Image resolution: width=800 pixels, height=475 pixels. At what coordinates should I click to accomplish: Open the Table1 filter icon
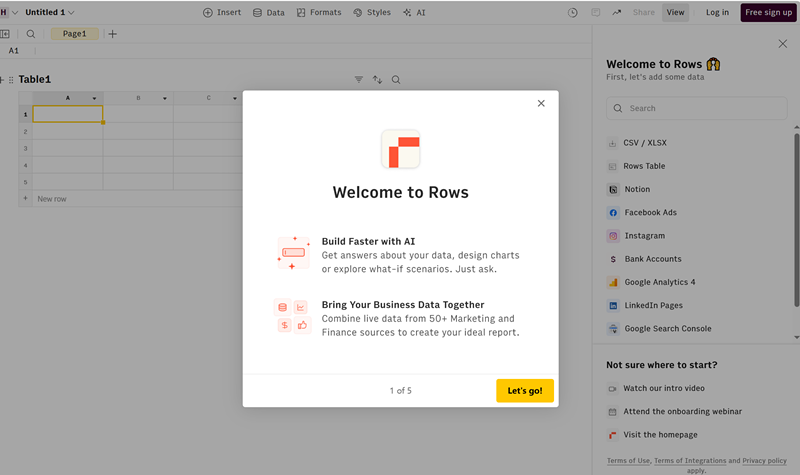pos(359,80)
